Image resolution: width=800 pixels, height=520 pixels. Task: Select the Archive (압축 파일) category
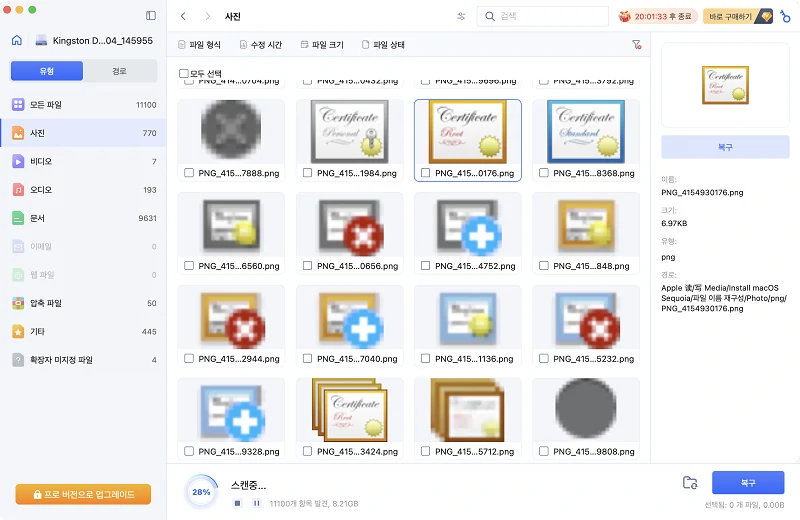pyautogui.click(x=83, y=303)
